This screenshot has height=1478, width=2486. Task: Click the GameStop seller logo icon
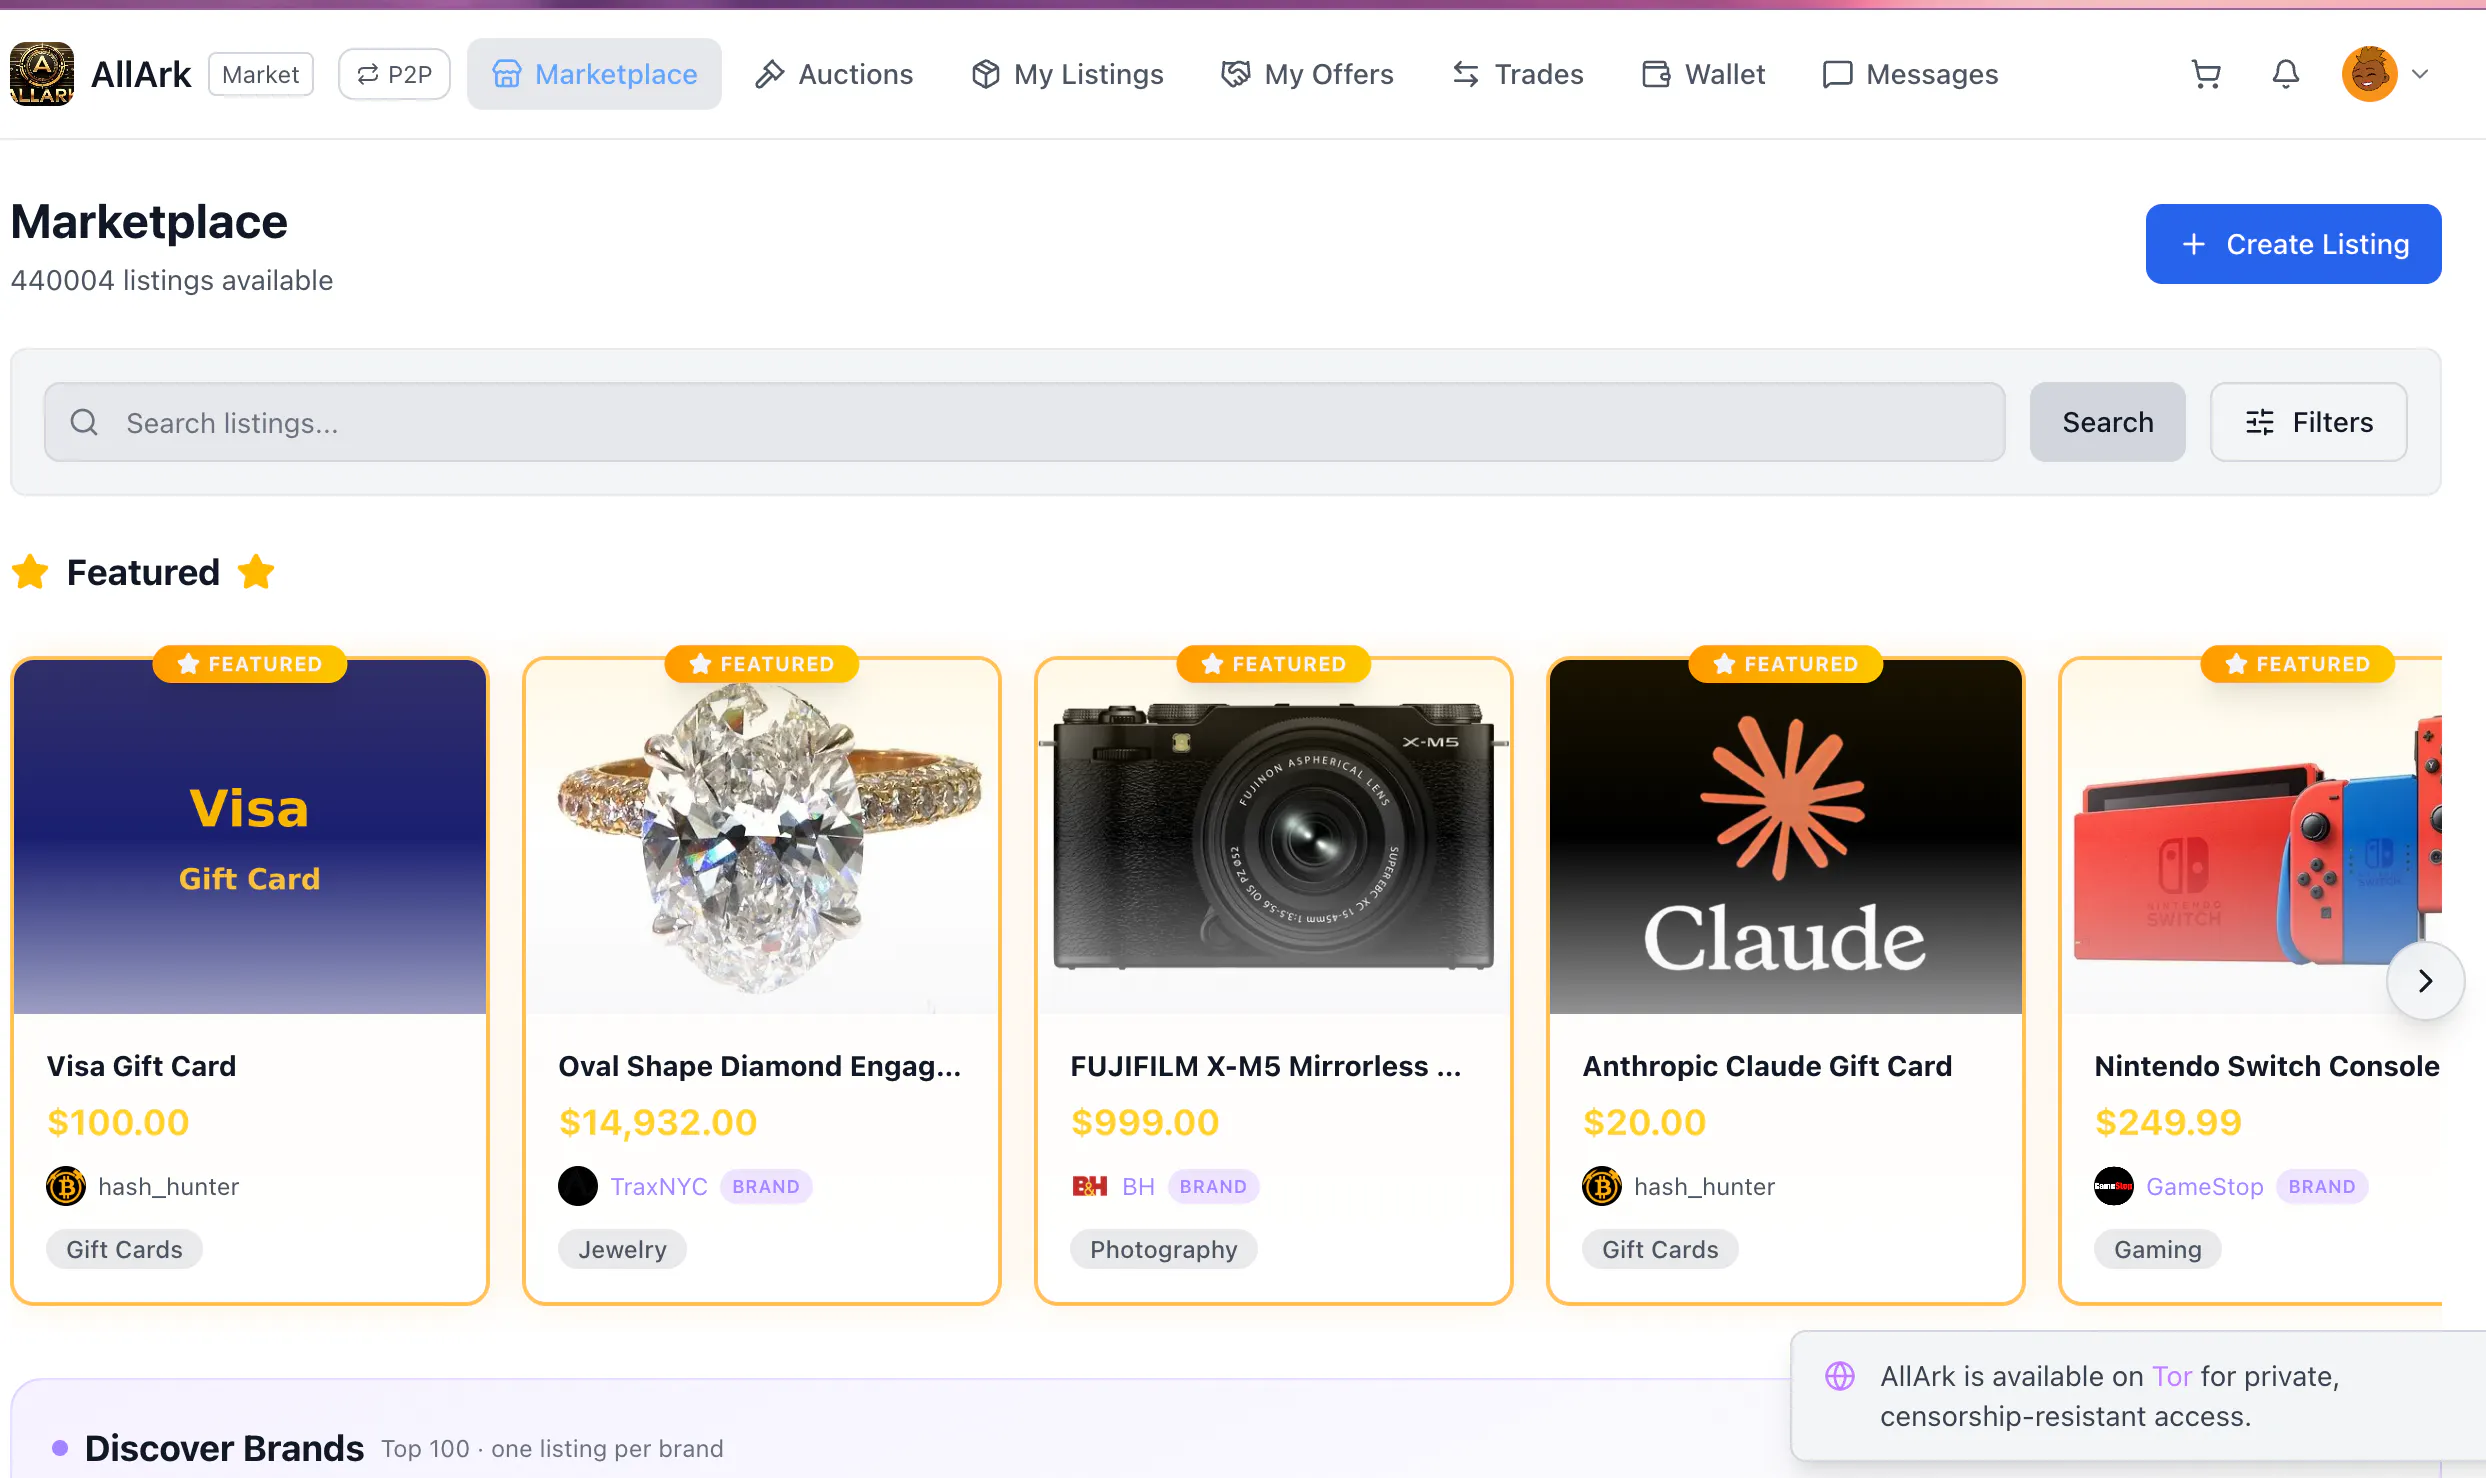2114,1186
